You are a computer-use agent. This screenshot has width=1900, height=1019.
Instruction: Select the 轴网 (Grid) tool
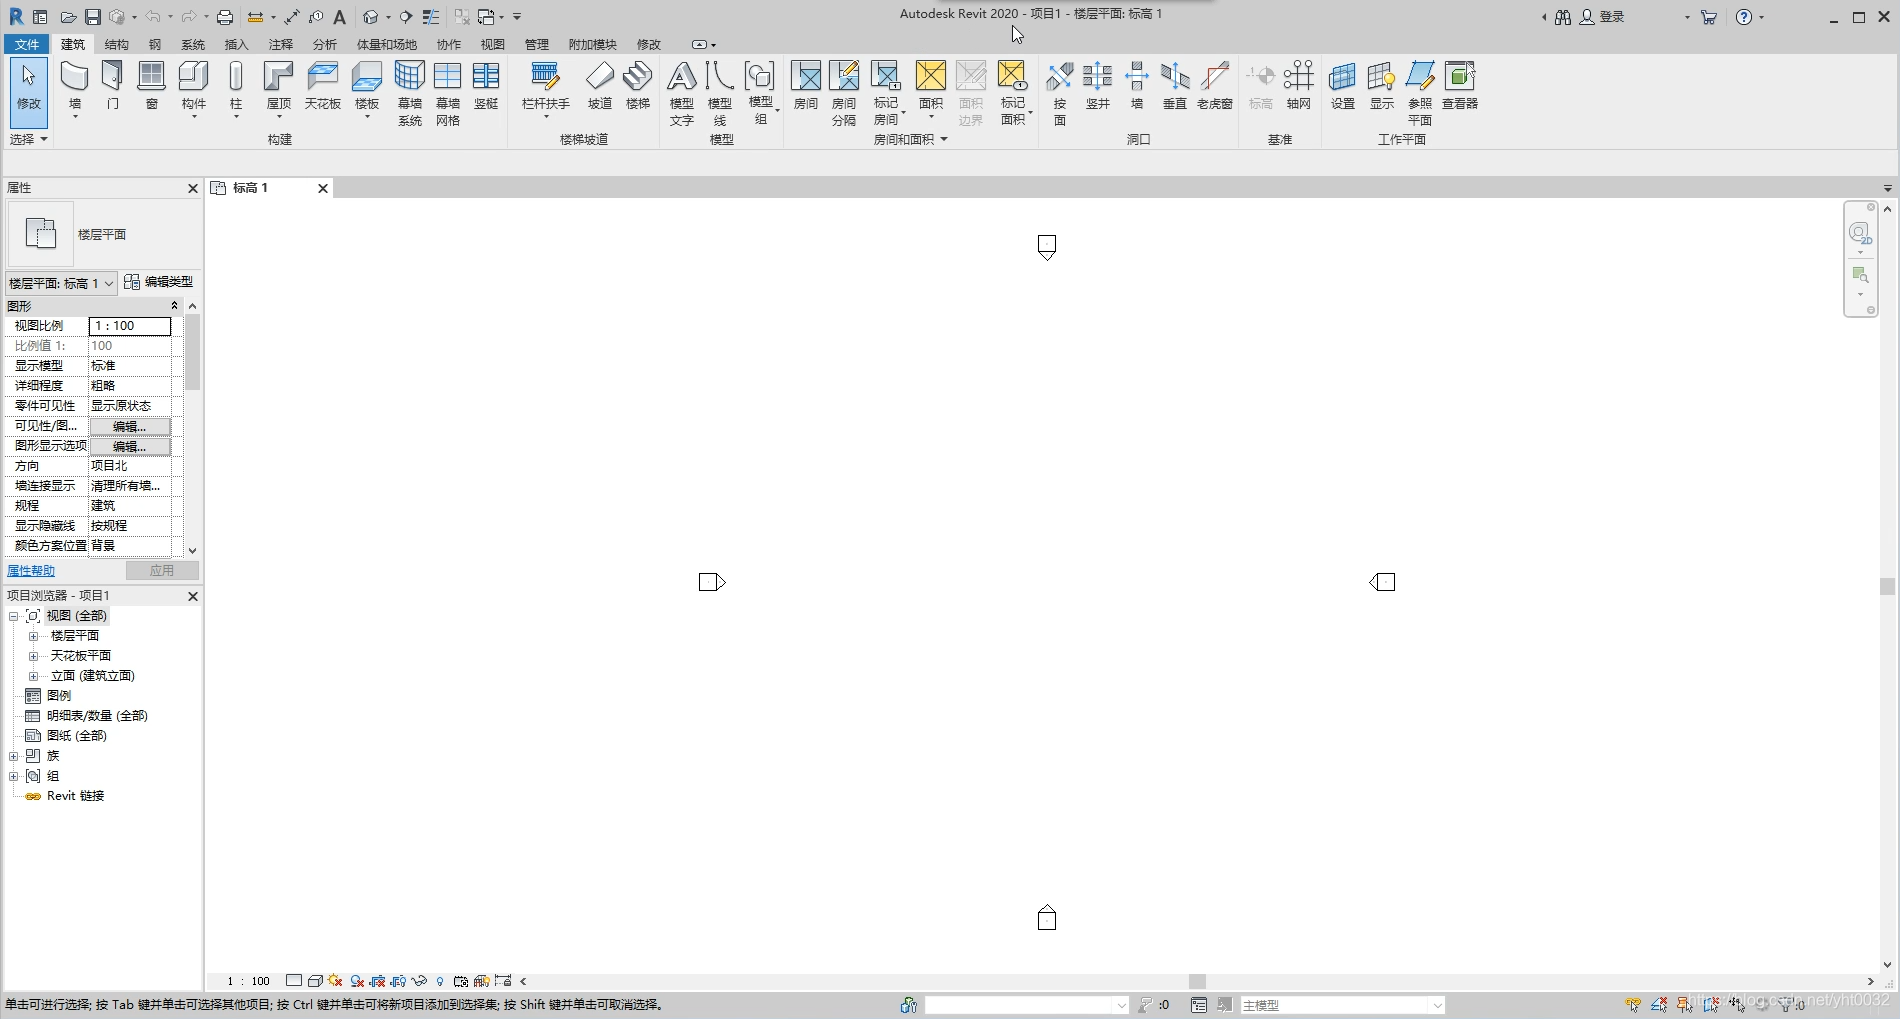click(1299, 86)
